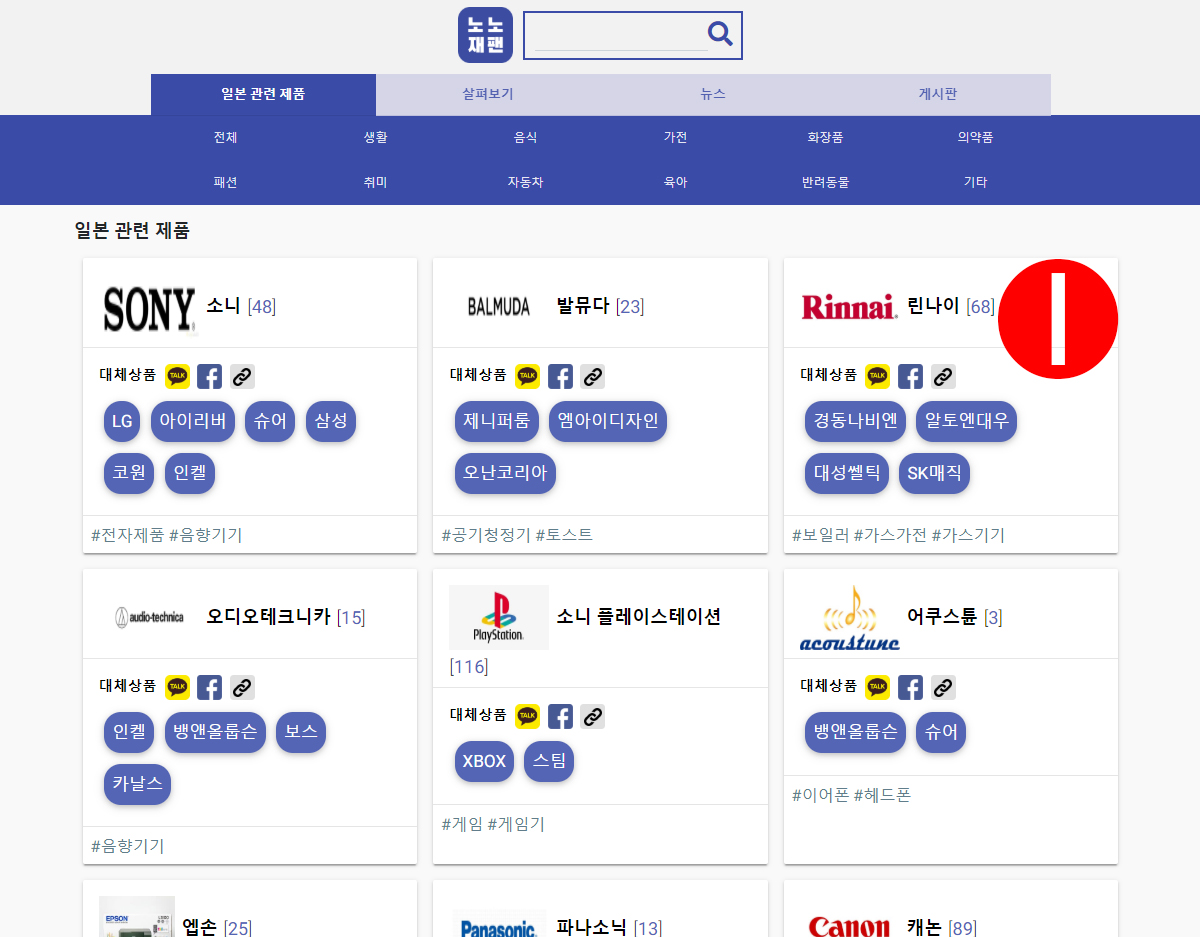Click the 제니퍼룸 alternative button
This screenshot has height=937, width=1200.
pyautogui.click(x=497, y=421)
